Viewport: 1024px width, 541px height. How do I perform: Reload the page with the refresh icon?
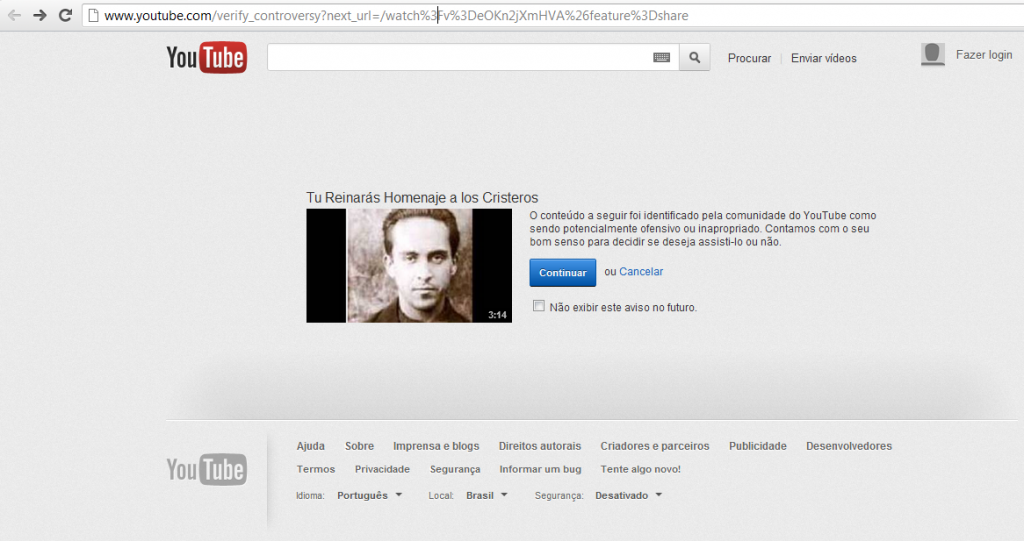point(65,15)
